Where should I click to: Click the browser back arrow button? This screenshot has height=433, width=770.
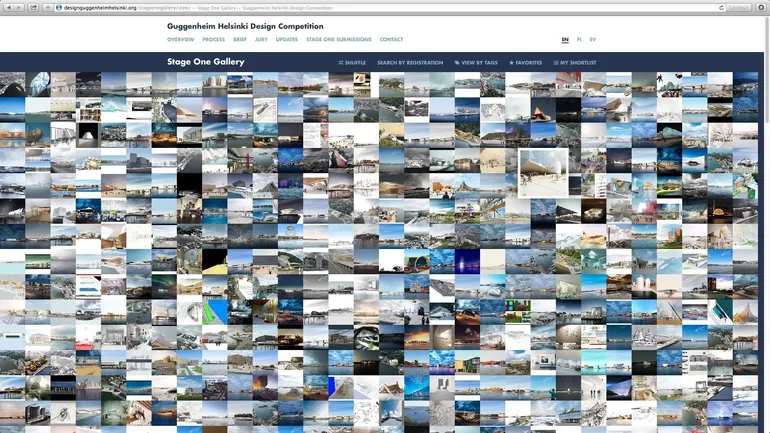click(x=8, y=7)
